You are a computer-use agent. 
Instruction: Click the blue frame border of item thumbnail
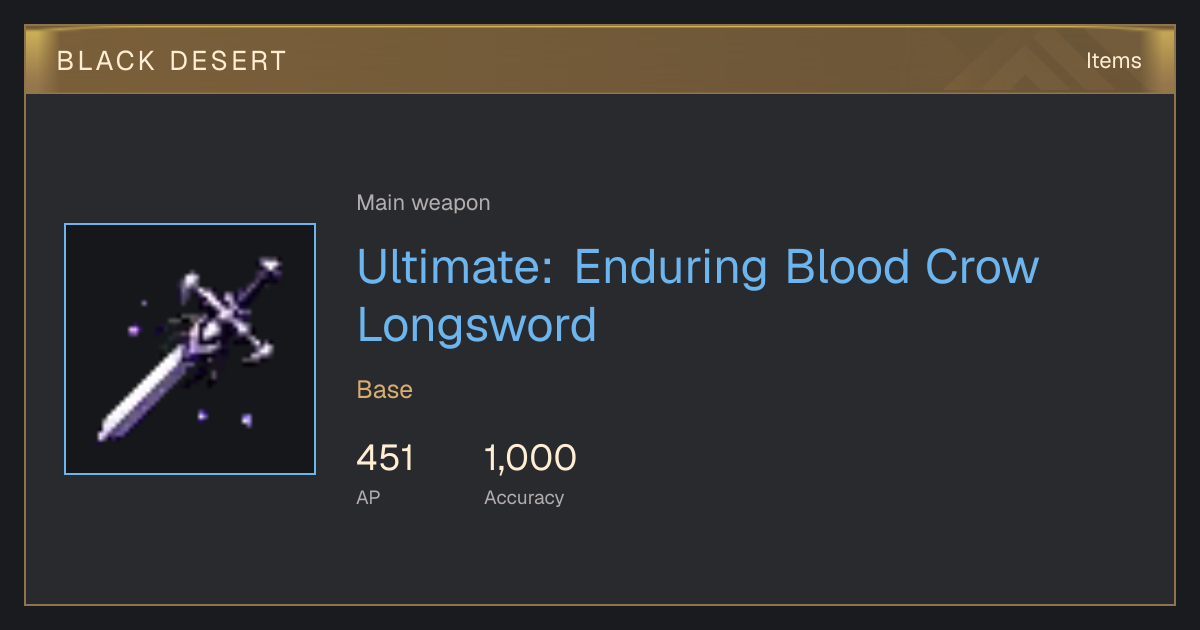pyautogui.click(x=190, y=224)
